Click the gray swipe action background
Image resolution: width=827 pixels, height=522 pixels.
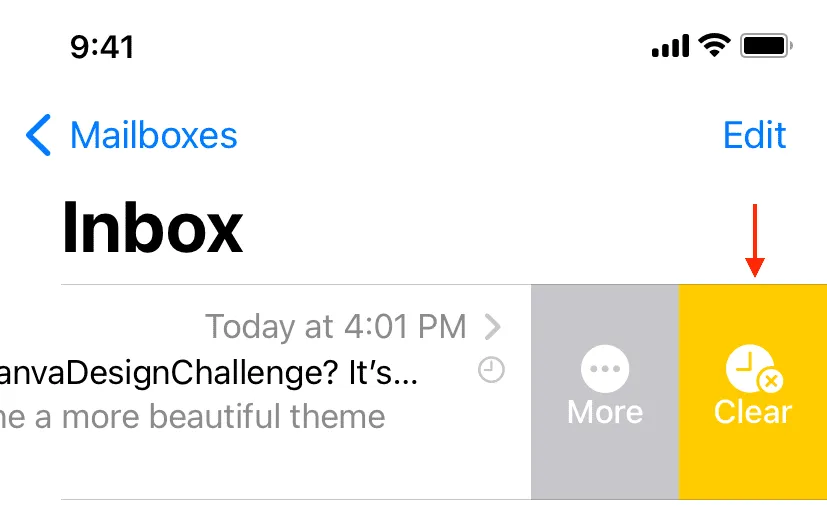click(605, 392)
